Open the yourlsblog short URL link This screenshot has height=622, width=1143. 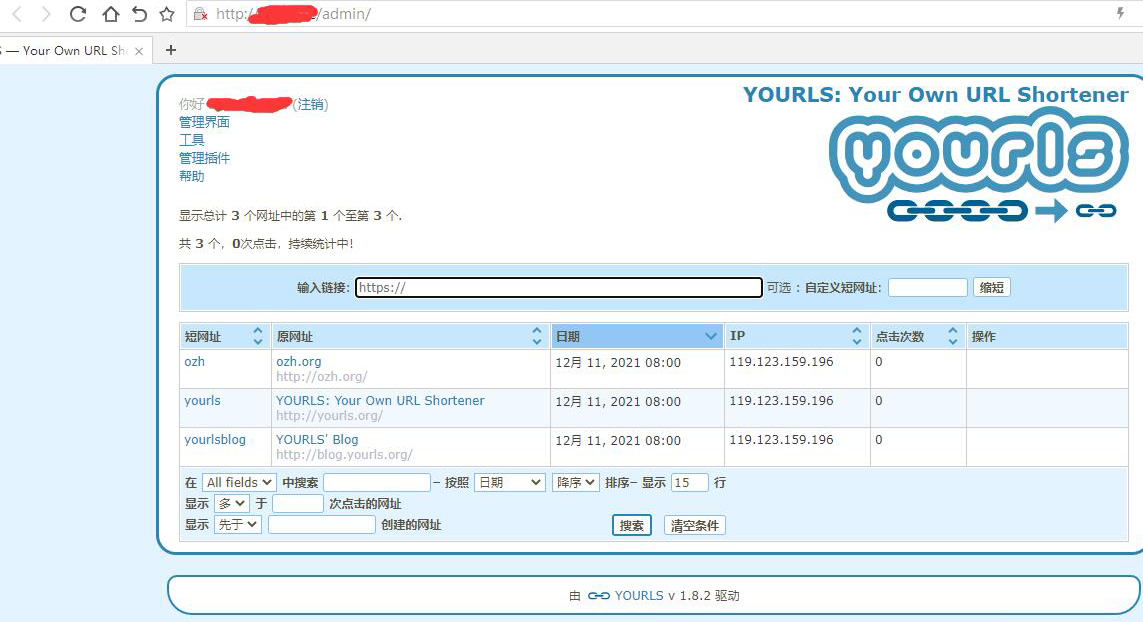215,440
